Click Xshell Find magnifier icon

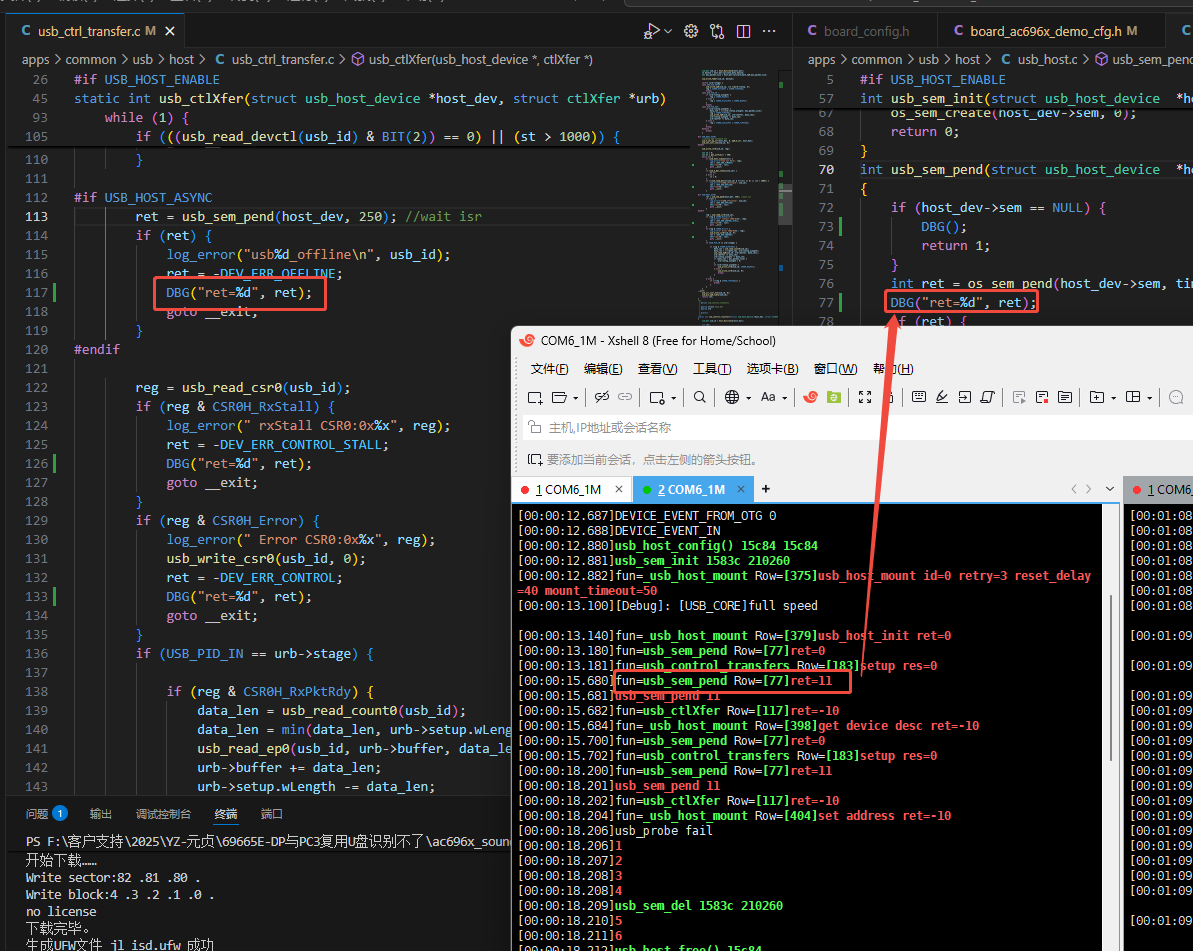pos(700,397)
